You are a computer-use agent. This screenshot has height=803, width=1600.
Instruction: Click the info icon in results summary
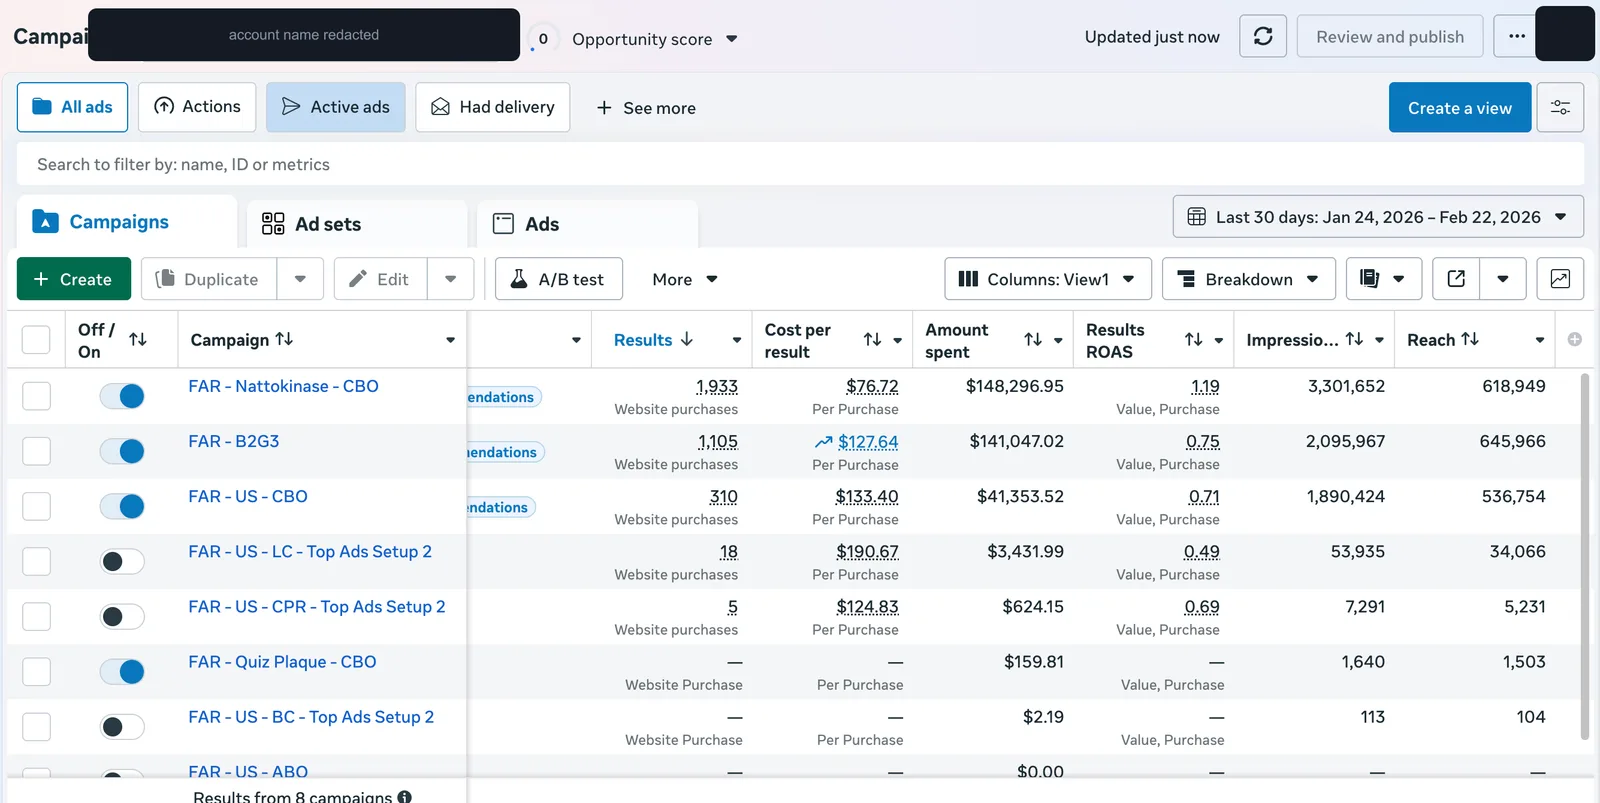(x=404, y=797)
